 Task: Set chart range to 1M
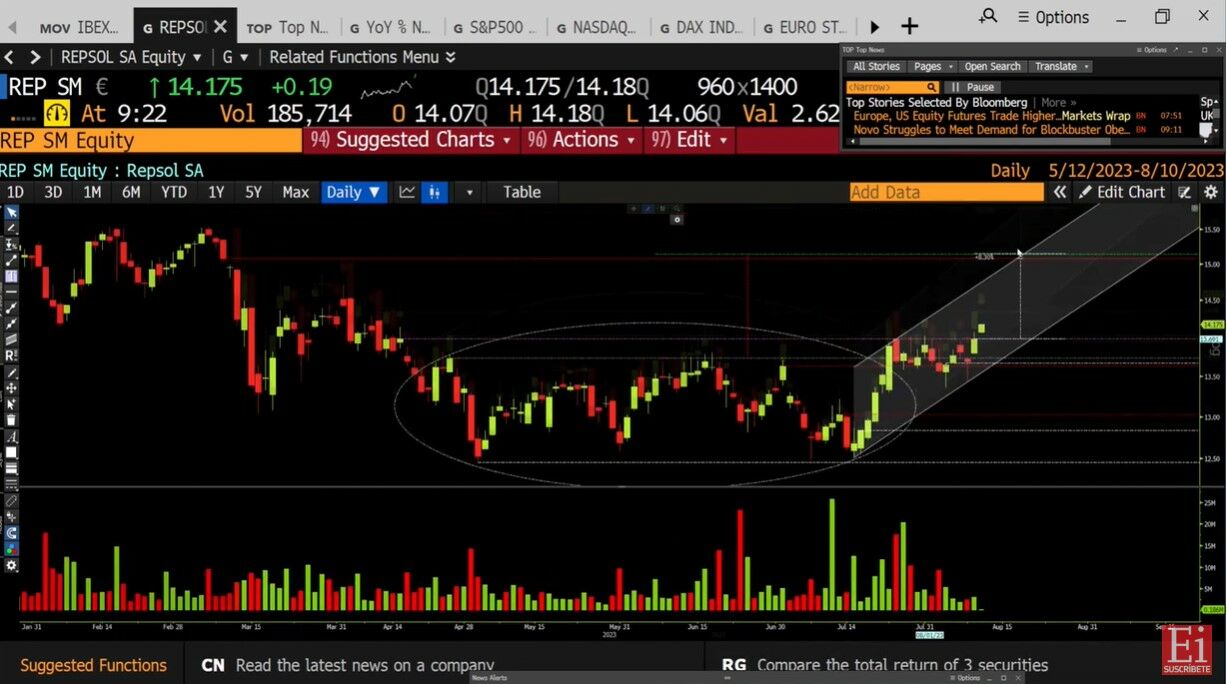coord(92,192)
